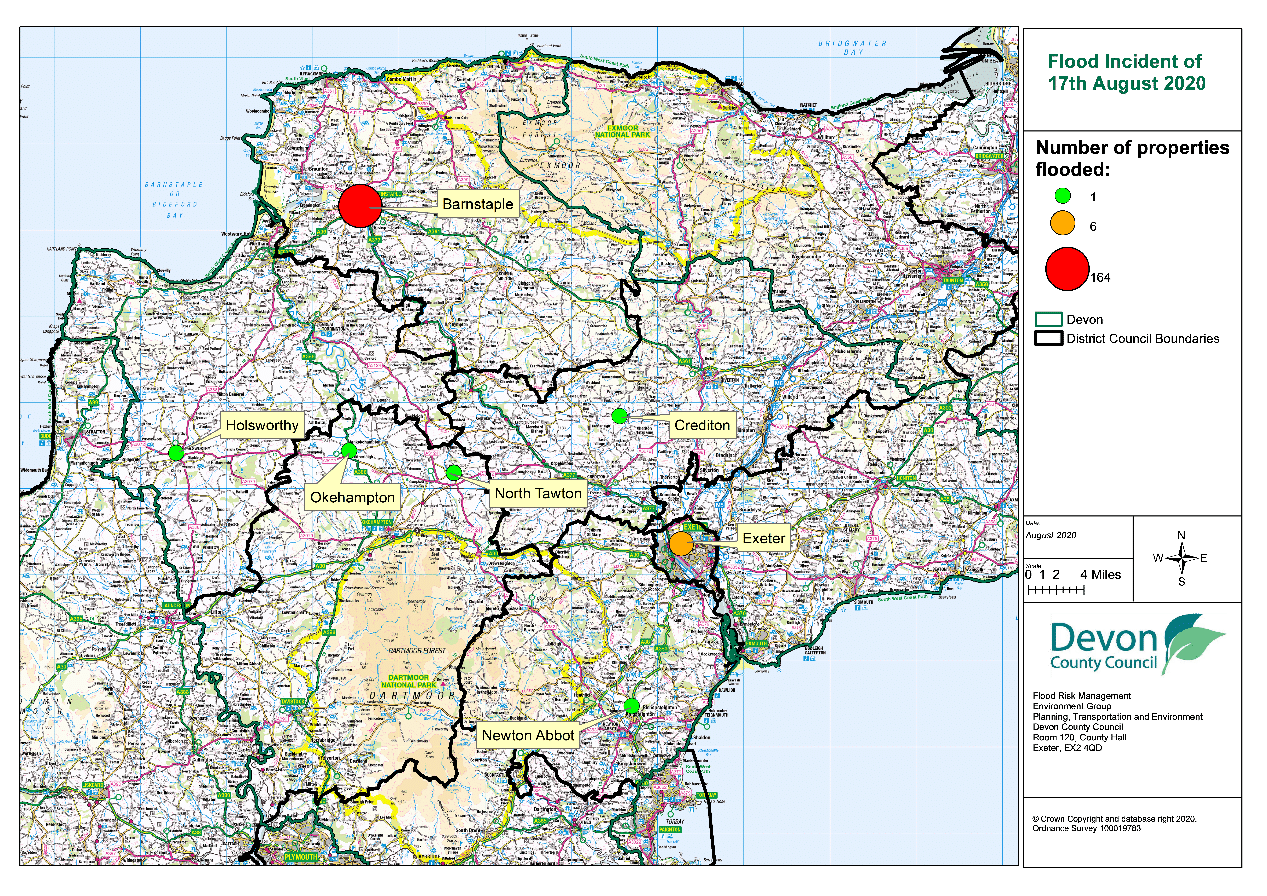
Task: Open the Flood Incident of 17th August title box
Action: pos(1127,70)
